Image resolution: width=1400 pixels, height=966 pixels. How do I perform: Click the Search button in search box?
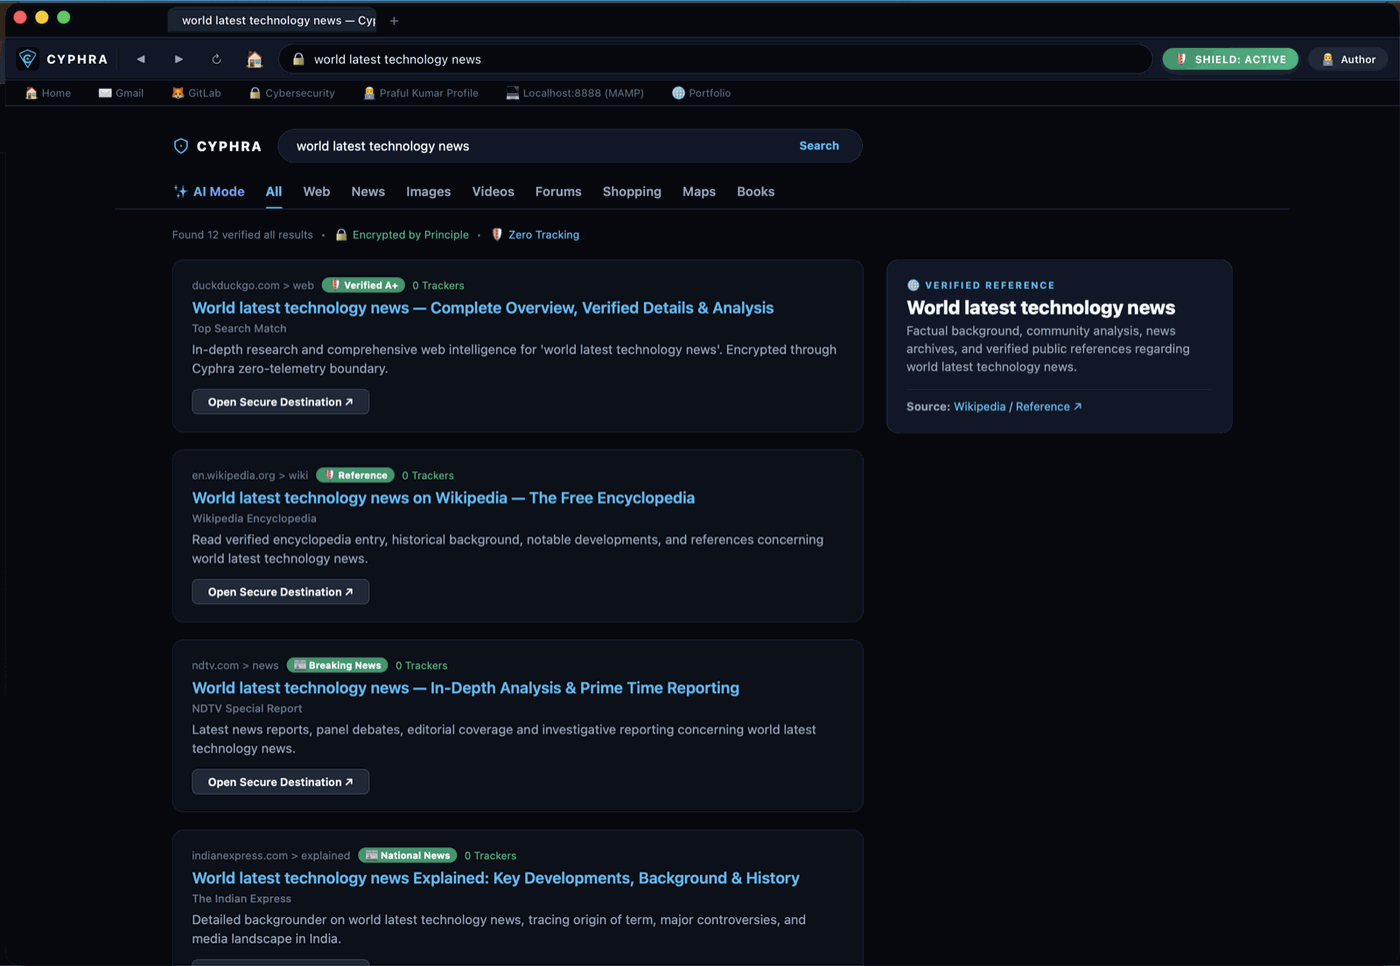click(819, 146)
